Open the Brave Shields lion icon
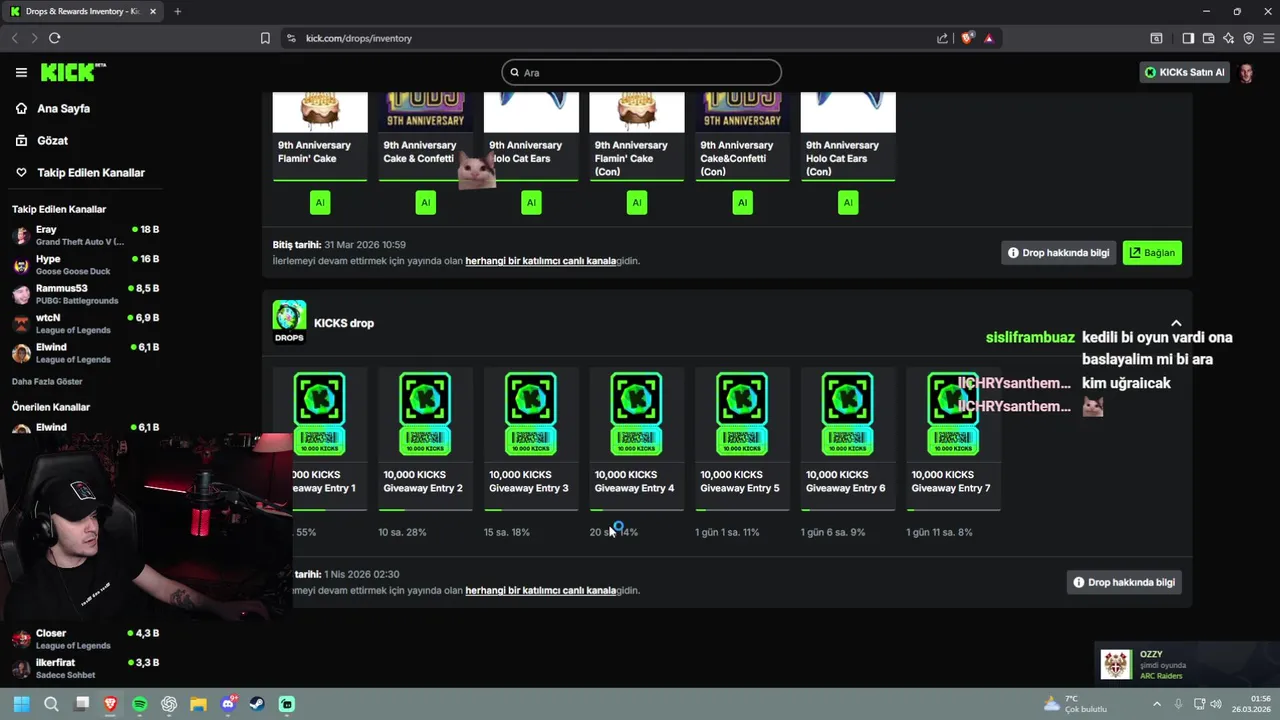Screen dimensions: 1280x720 (967, 38)
